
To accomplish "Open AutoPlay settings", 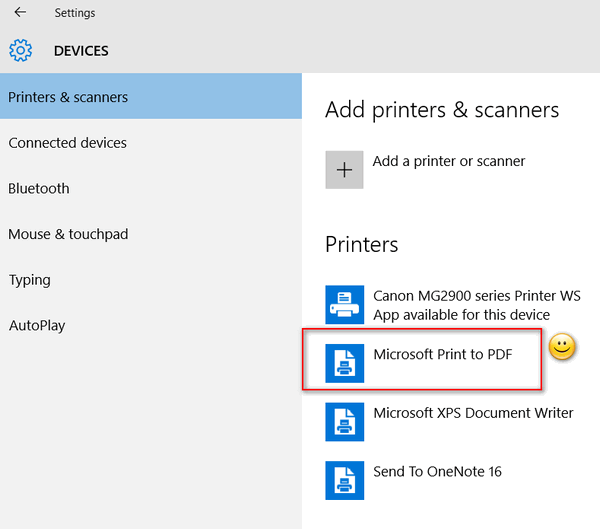I will [37, 325].
